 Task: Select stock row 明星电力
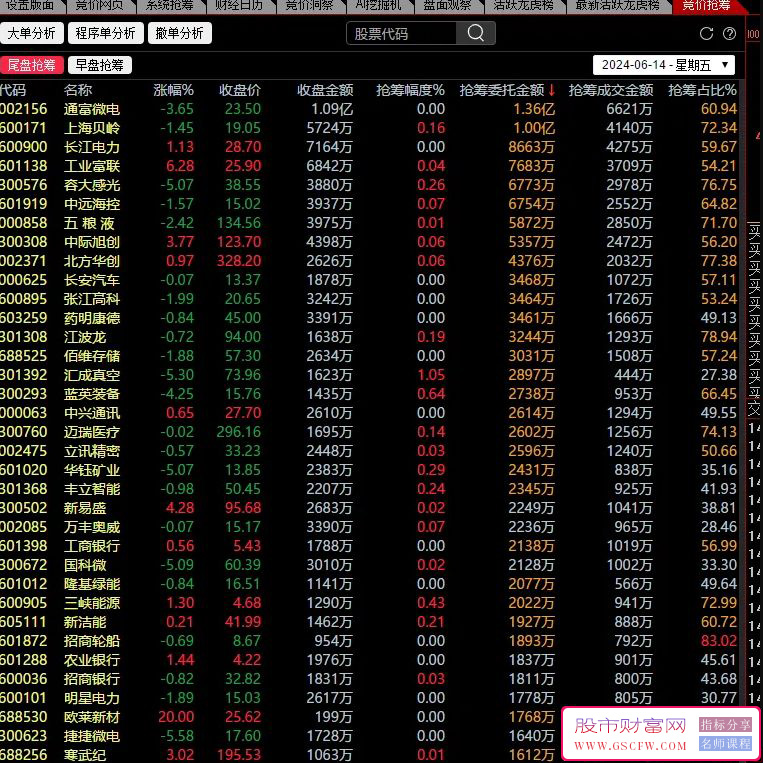pyautogui.click(x=368, y=697)
